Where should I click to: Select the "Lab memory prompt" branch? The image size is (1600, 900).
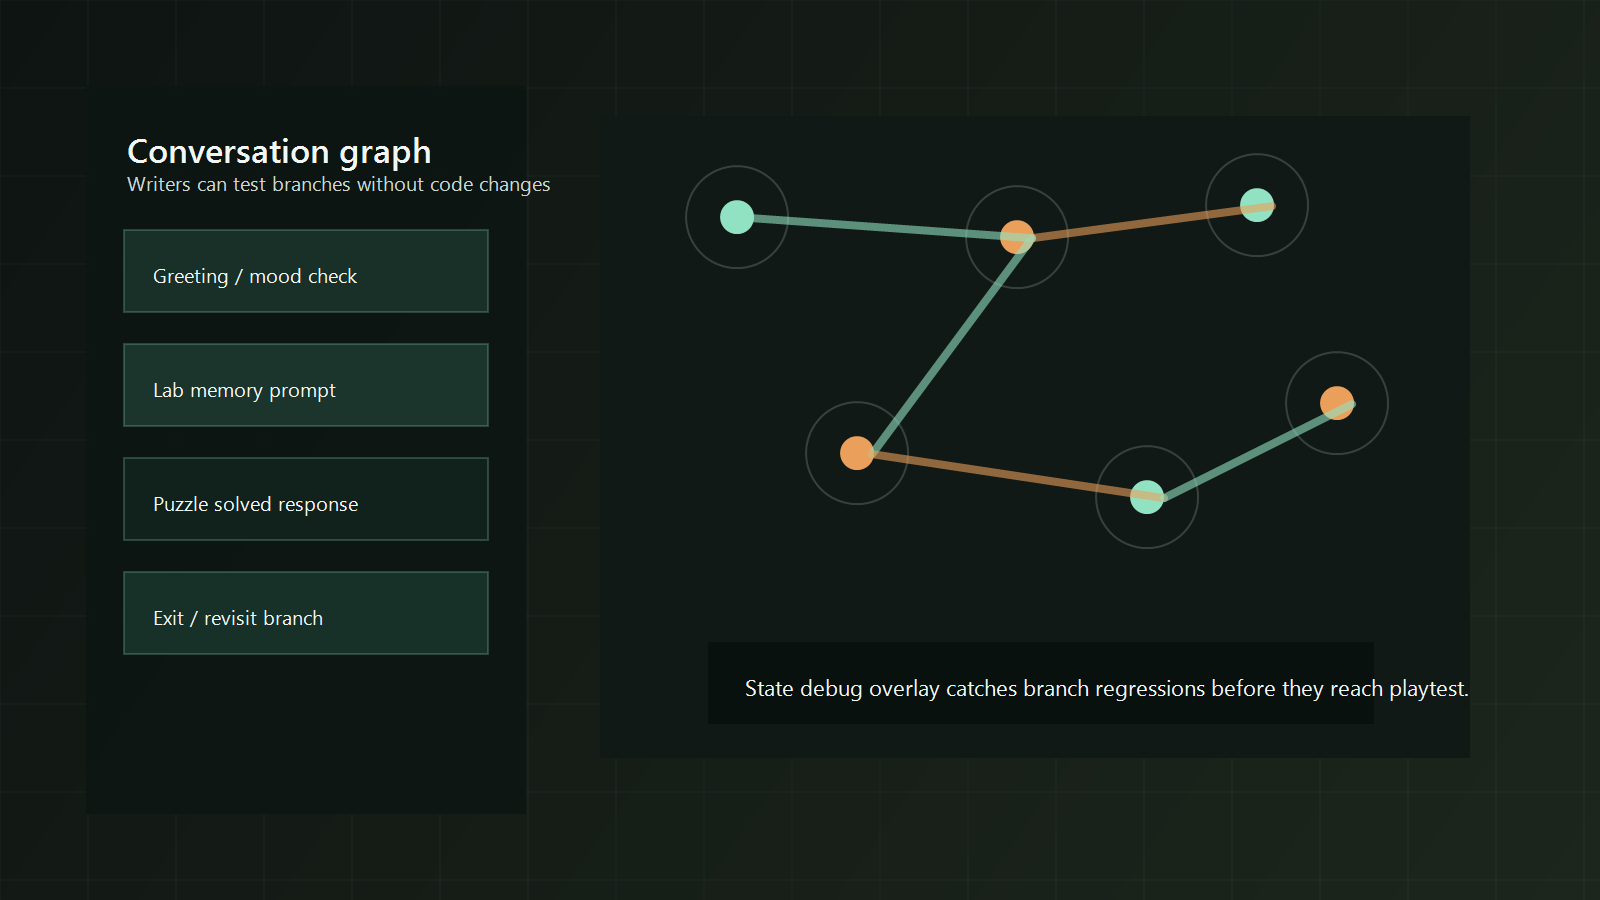coord(305,385)
